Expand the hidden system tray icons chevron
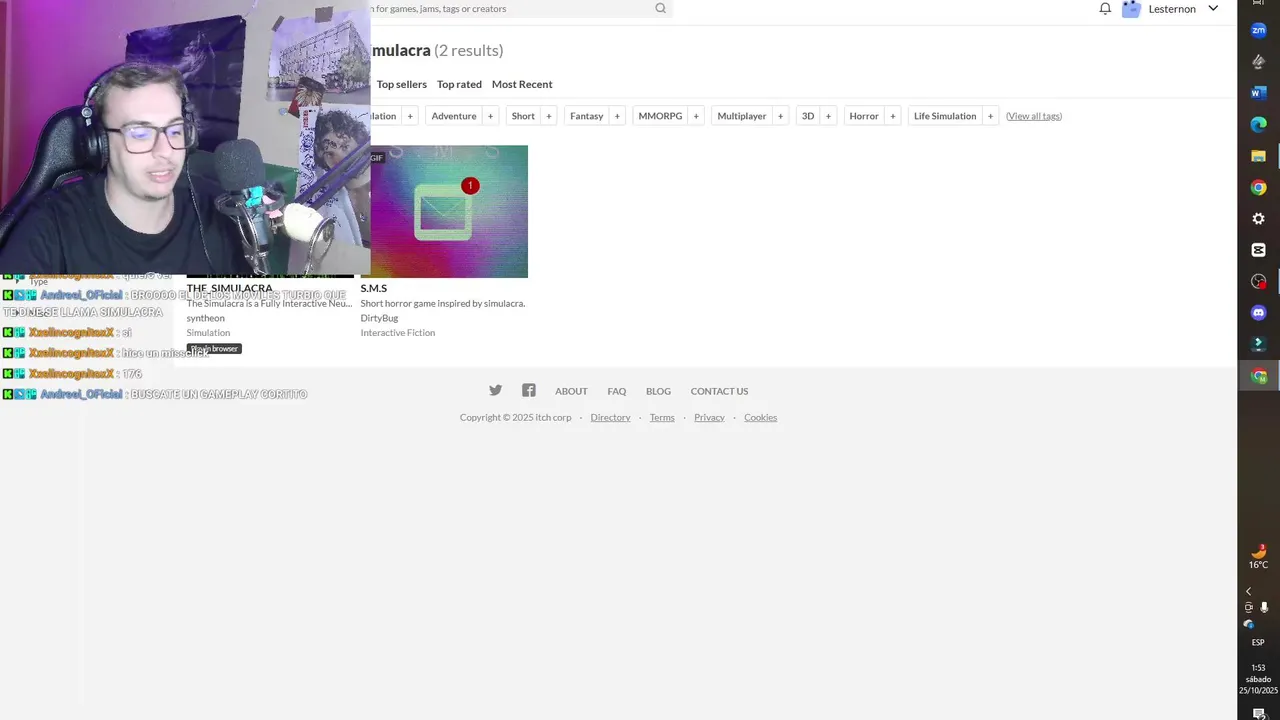 [x=1248, y=592]
